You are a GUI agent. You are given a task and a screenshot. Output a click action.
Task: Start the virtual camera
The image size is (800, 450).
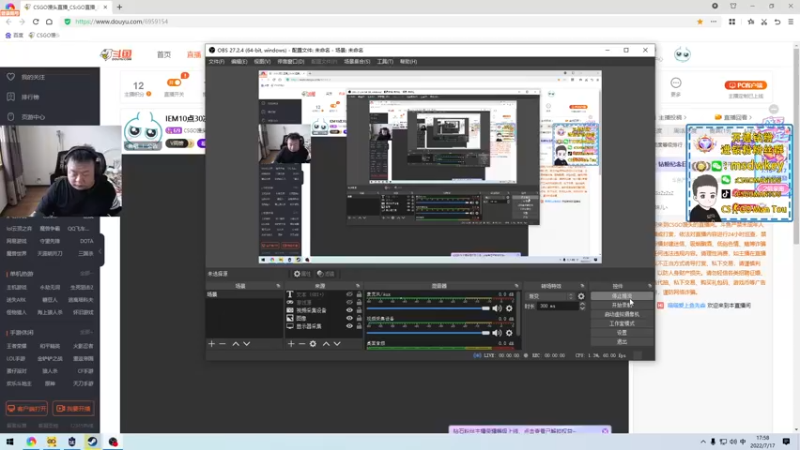coord(621,314)
